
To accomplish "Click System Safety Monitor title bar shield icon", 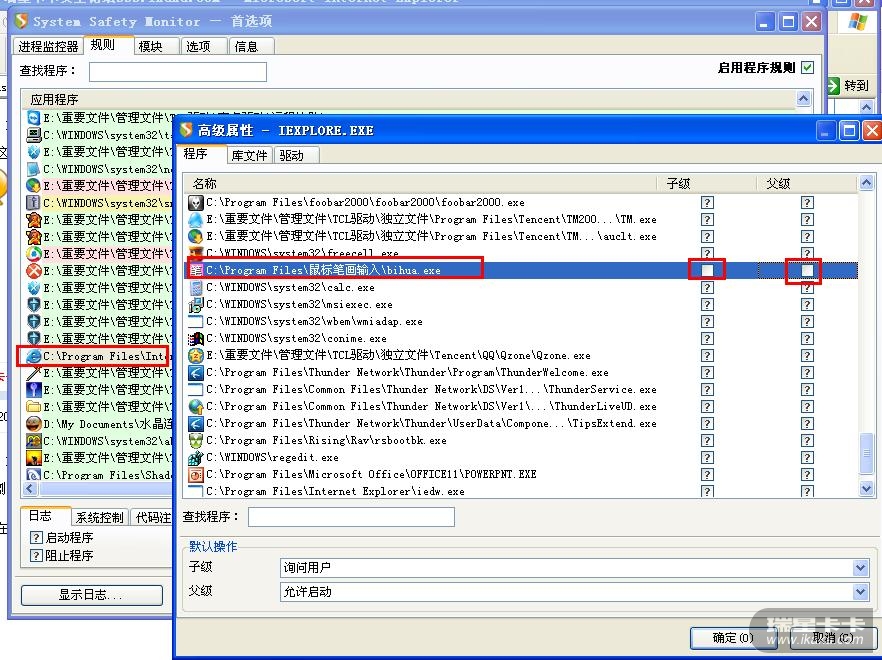I will 21,21.
